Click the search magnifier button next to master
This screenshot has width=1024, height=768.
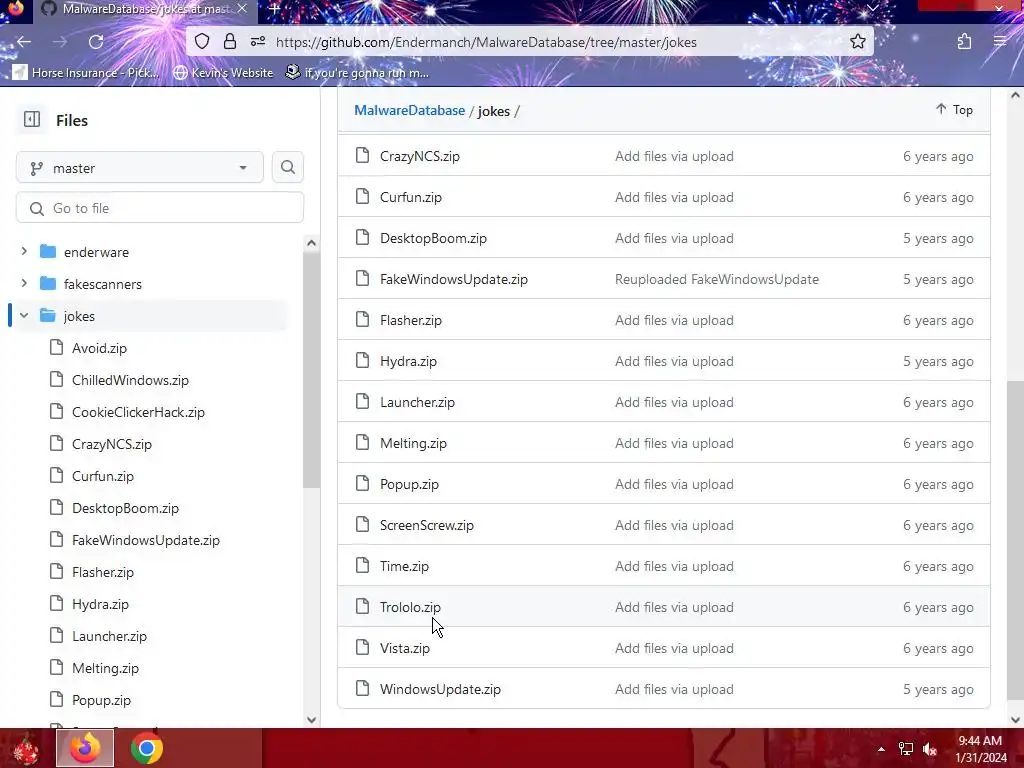click(287, 168)
